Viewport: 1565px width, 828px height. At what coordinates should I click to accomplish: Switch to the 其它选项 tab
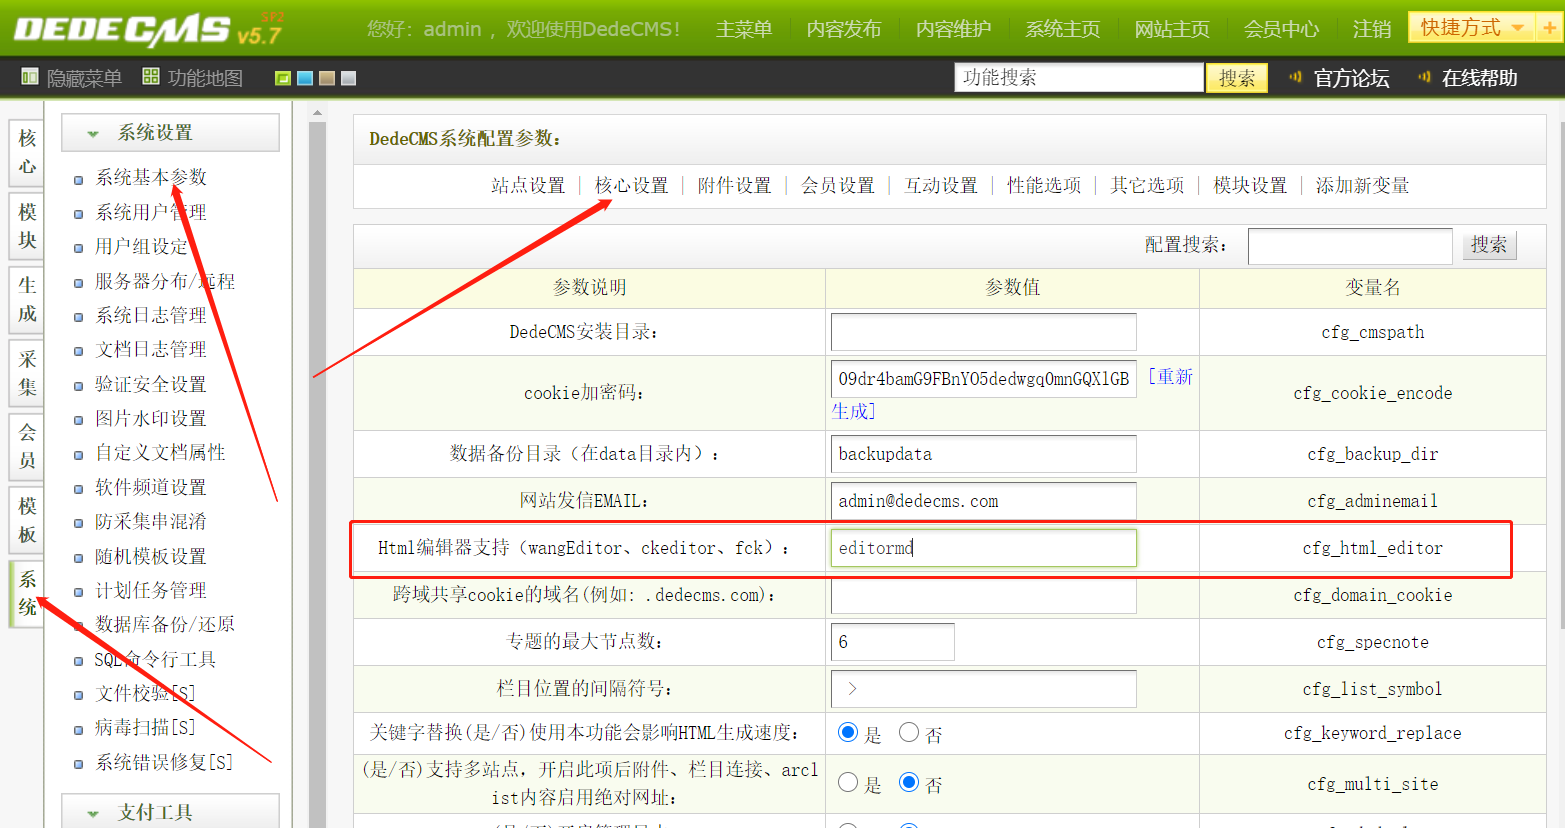(1147, 185)
